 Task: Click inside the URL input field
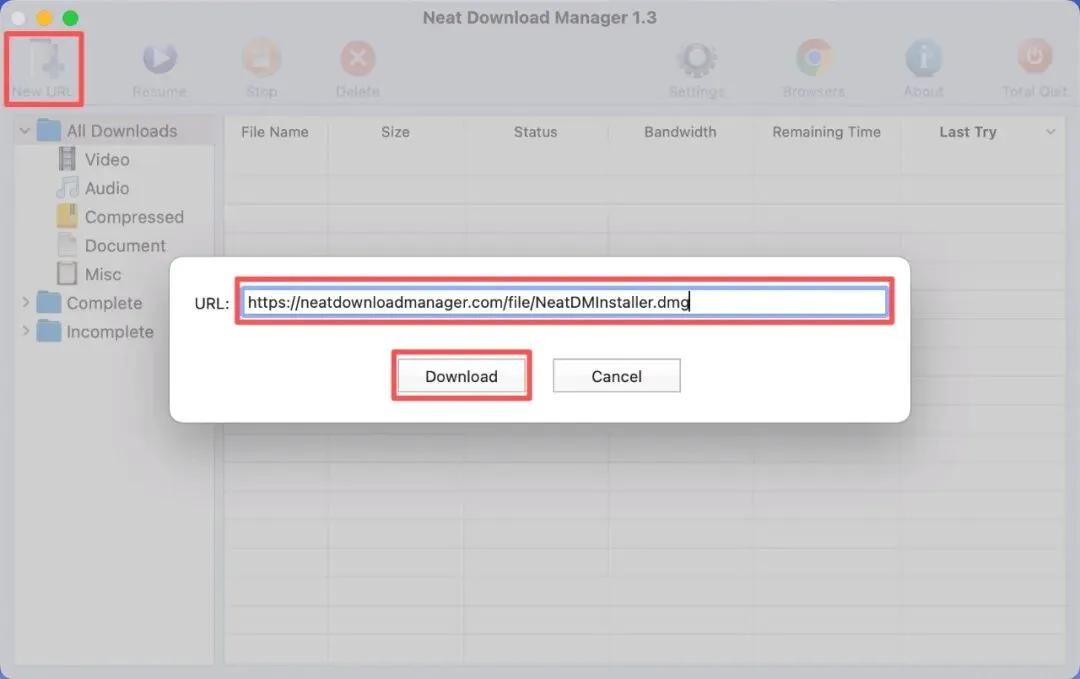(565, 302)
